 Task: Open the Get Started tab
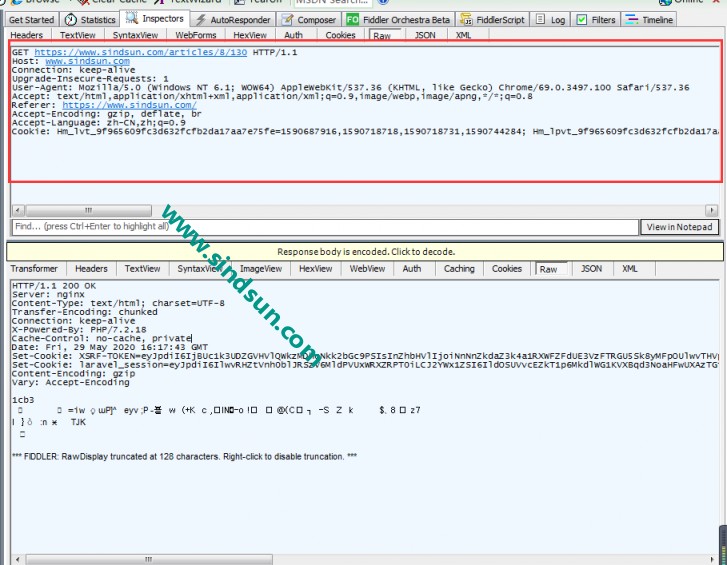(x=32, y=20)
